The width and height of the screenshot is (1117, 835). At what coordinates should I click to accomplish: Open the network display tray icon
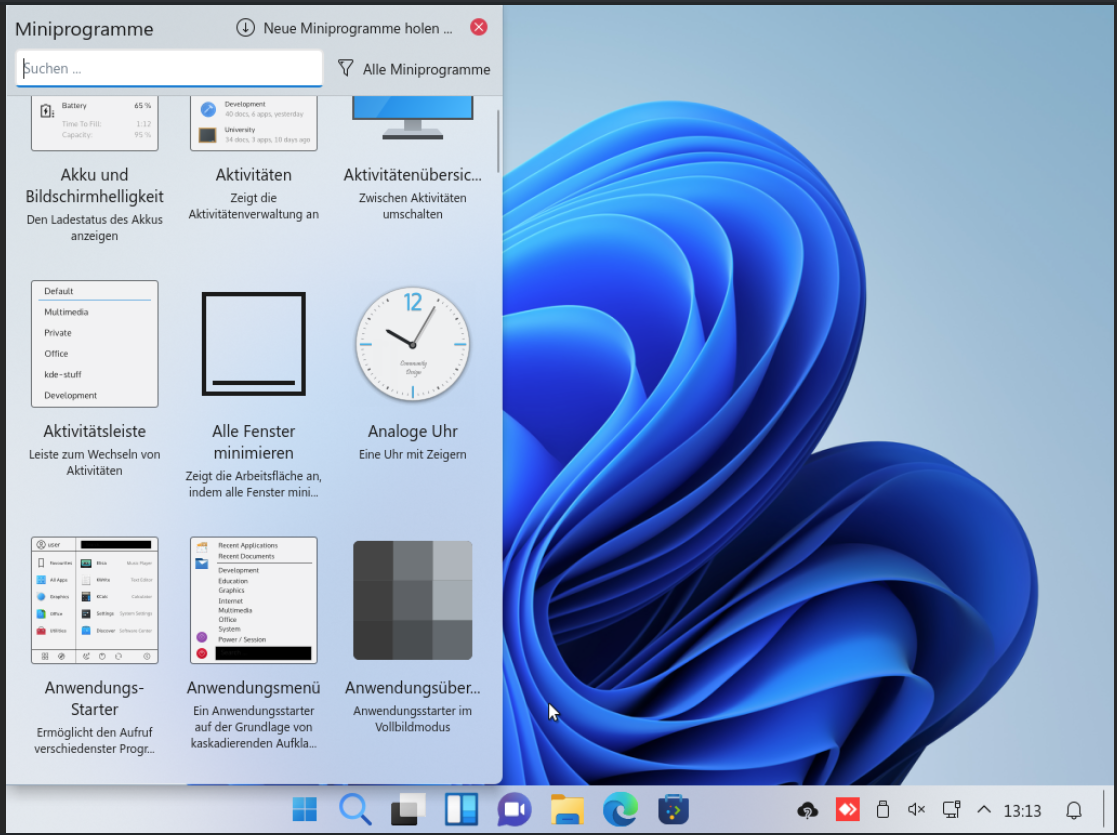(951, 809)
